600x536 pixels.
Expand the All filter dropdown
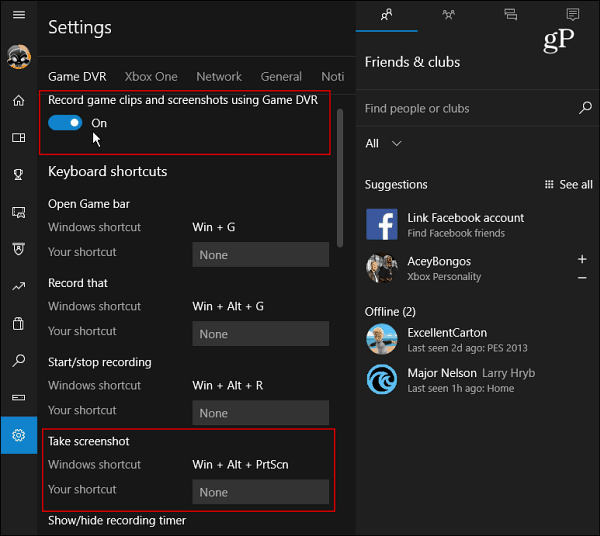tap(383, 143)
